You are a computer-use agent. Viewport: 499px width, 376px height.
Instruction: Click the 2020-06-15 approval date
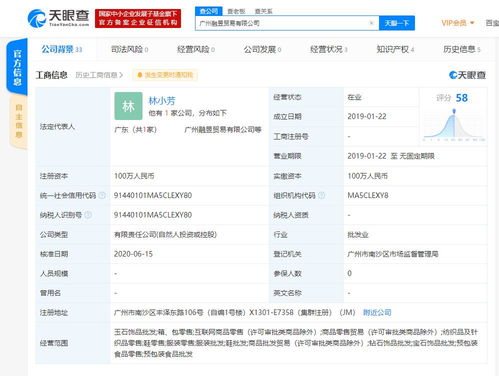click(x=133, y=254)
